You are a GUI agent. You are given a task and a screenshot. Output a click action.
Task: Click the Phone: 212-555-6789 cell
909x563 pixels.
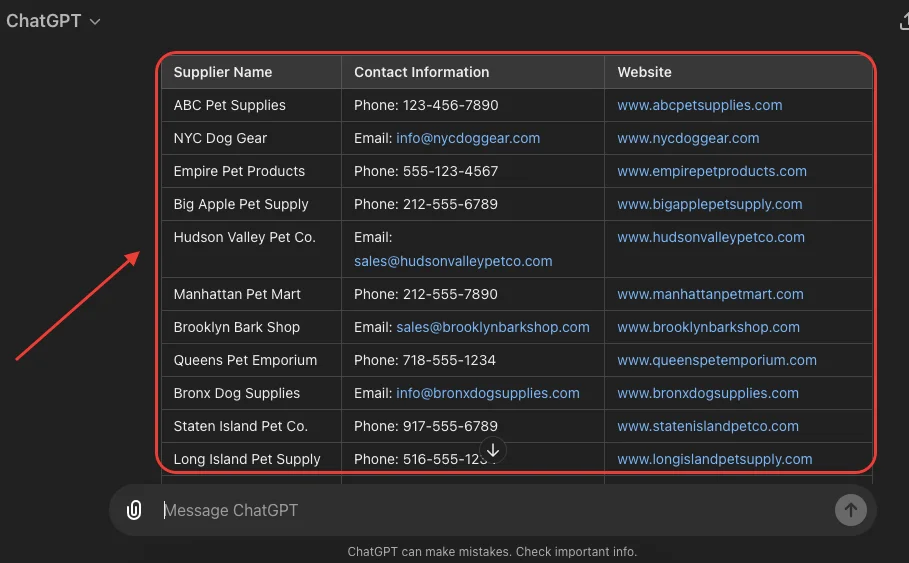473,204
